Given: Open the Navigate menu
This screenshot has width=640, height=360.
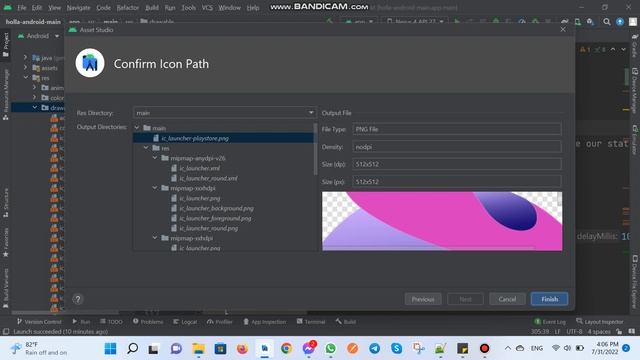Looking at the screenshot, I should [78, 7].
